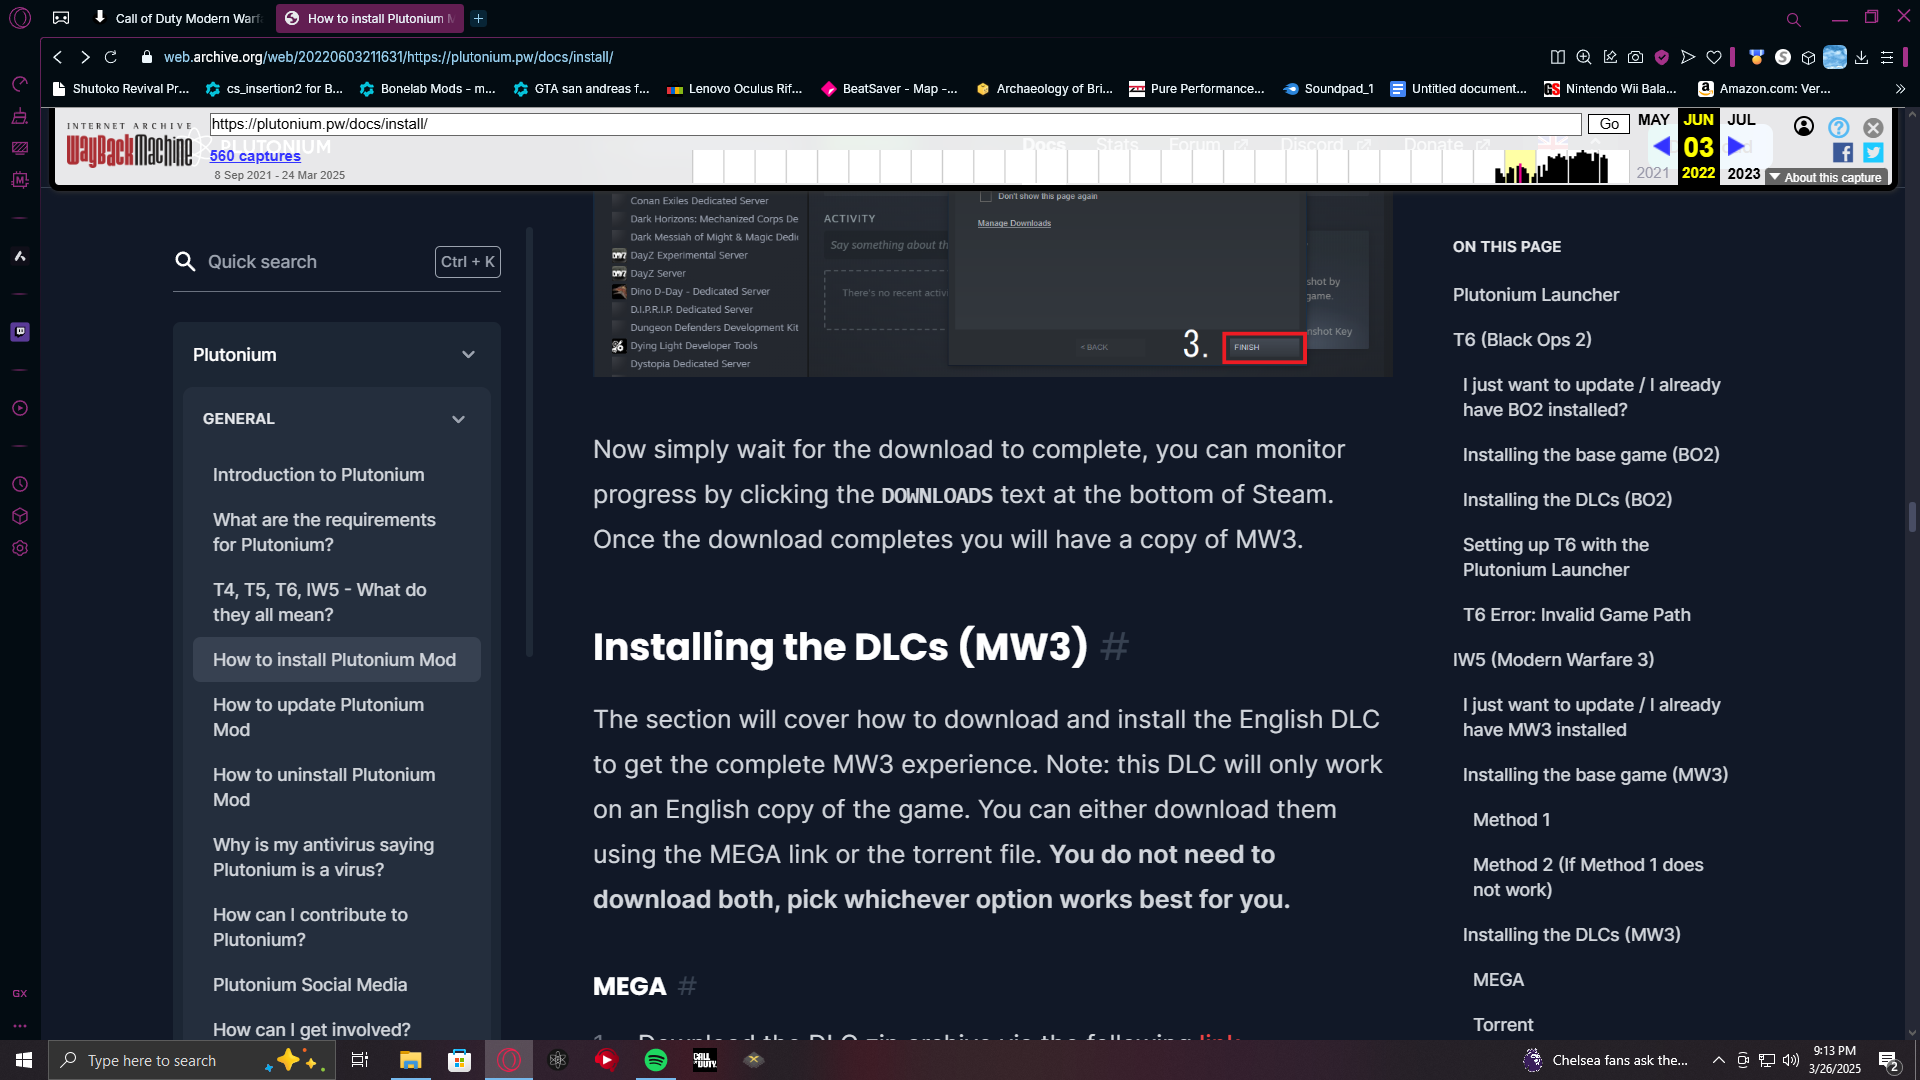Screen dimensions: 1920x1080
Task: Open the 560 captures link
Action: 255,155
